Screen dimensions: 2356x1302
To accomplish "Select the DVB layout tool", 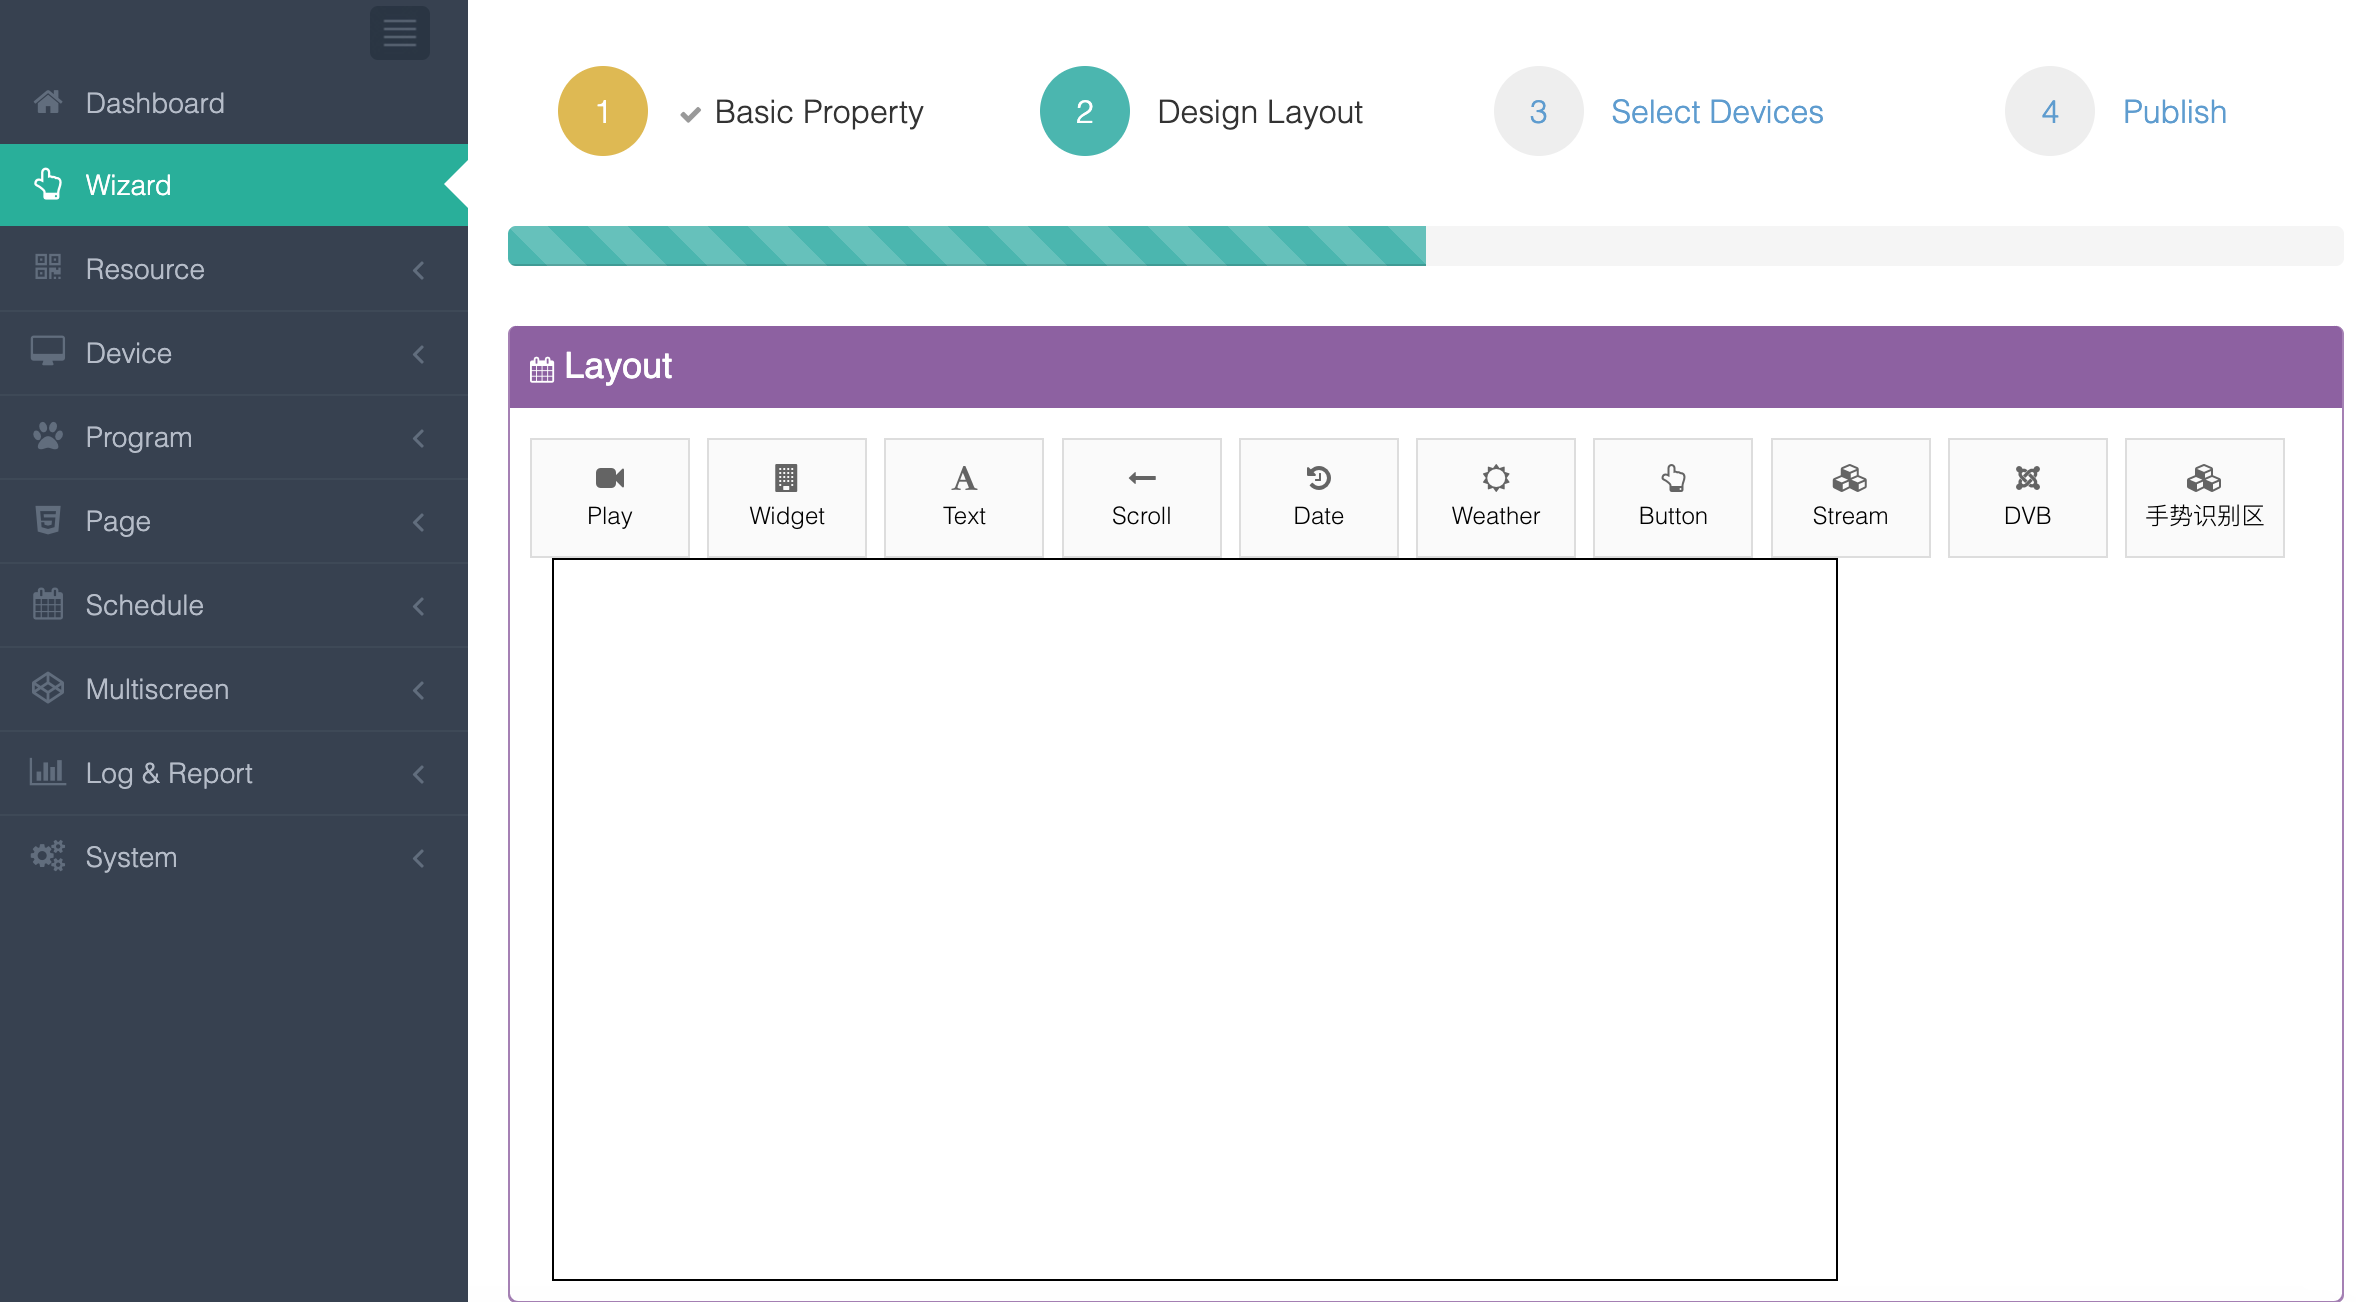I will 2027,496.
